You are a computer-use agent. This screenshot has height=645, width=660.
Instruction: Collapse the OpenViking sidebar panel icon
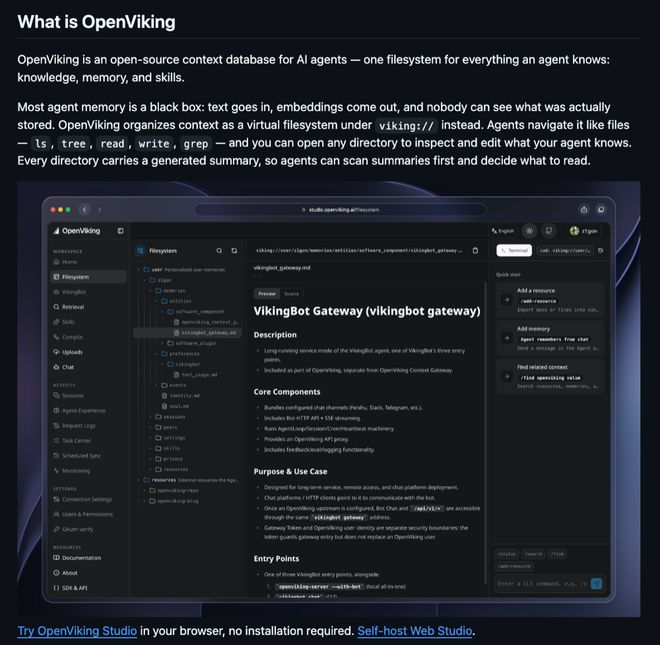pyautogui.click(x=120, y=231)
